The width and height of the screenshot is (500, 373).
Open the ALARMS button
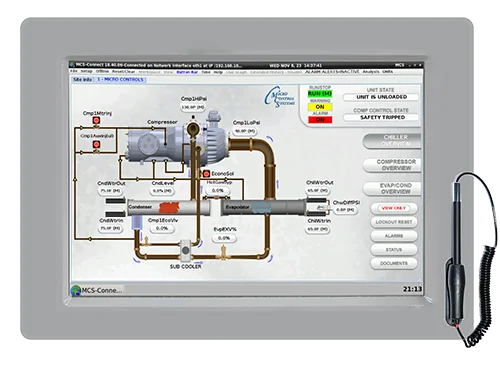click(394, 236)
